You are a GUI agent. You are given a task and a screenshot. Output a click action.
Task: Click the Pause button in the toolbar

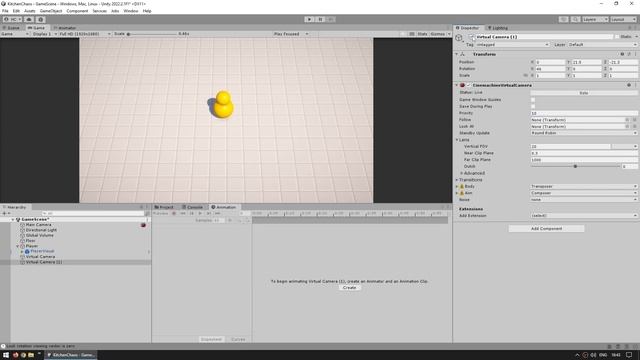[x=320, y=19]
